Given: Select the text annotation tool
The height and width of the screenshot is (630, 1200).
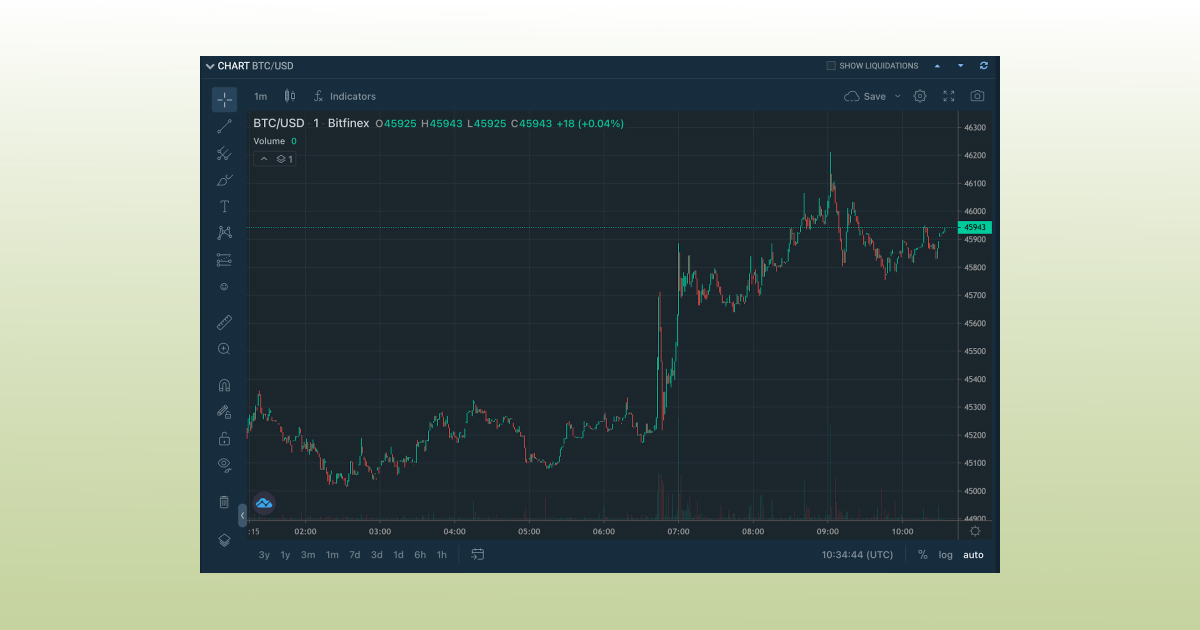Looking at the screenshot, I should coord(224,206).
